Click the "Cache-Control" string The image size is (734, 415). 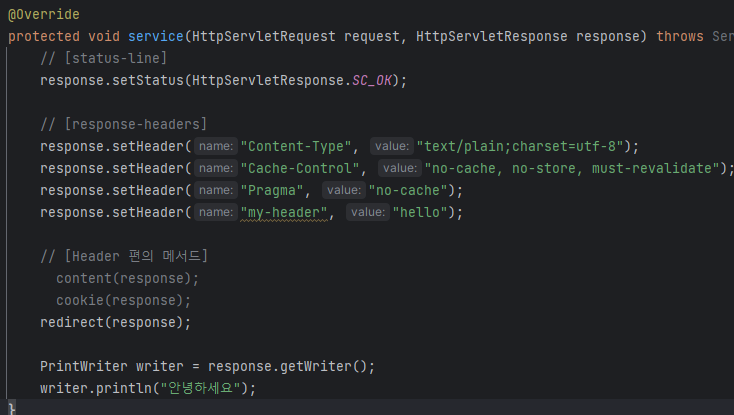(x=300, y=168)
